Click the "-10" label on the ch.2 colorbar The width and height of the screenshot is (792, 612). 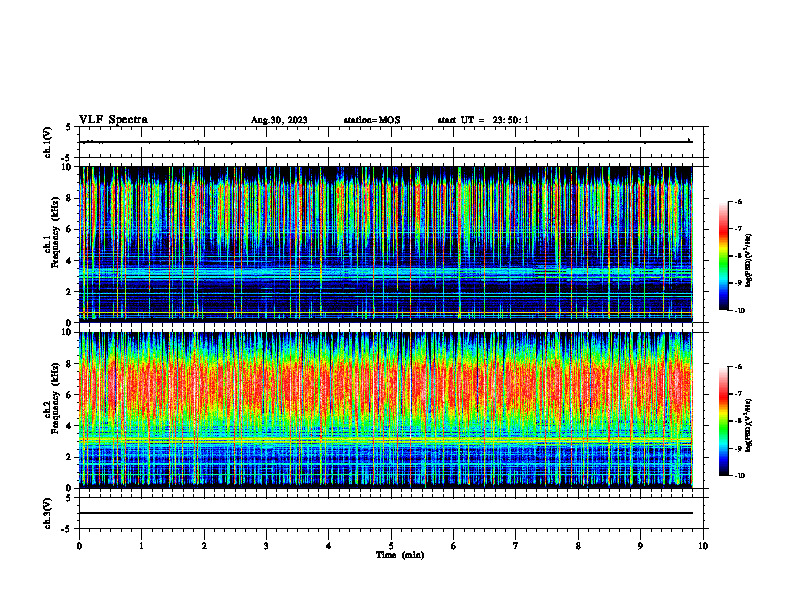point(740,476)
